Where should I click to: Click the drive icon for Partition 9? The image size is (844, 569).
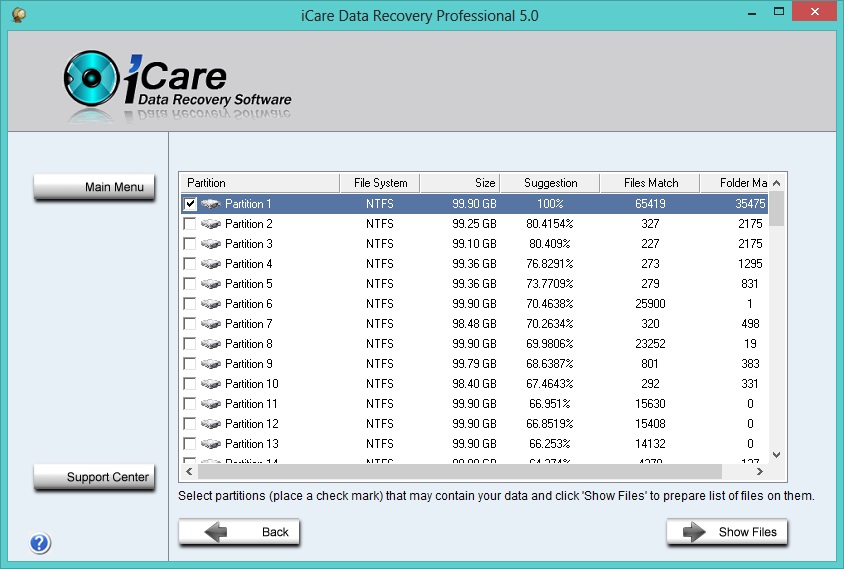tap(210, 364)
